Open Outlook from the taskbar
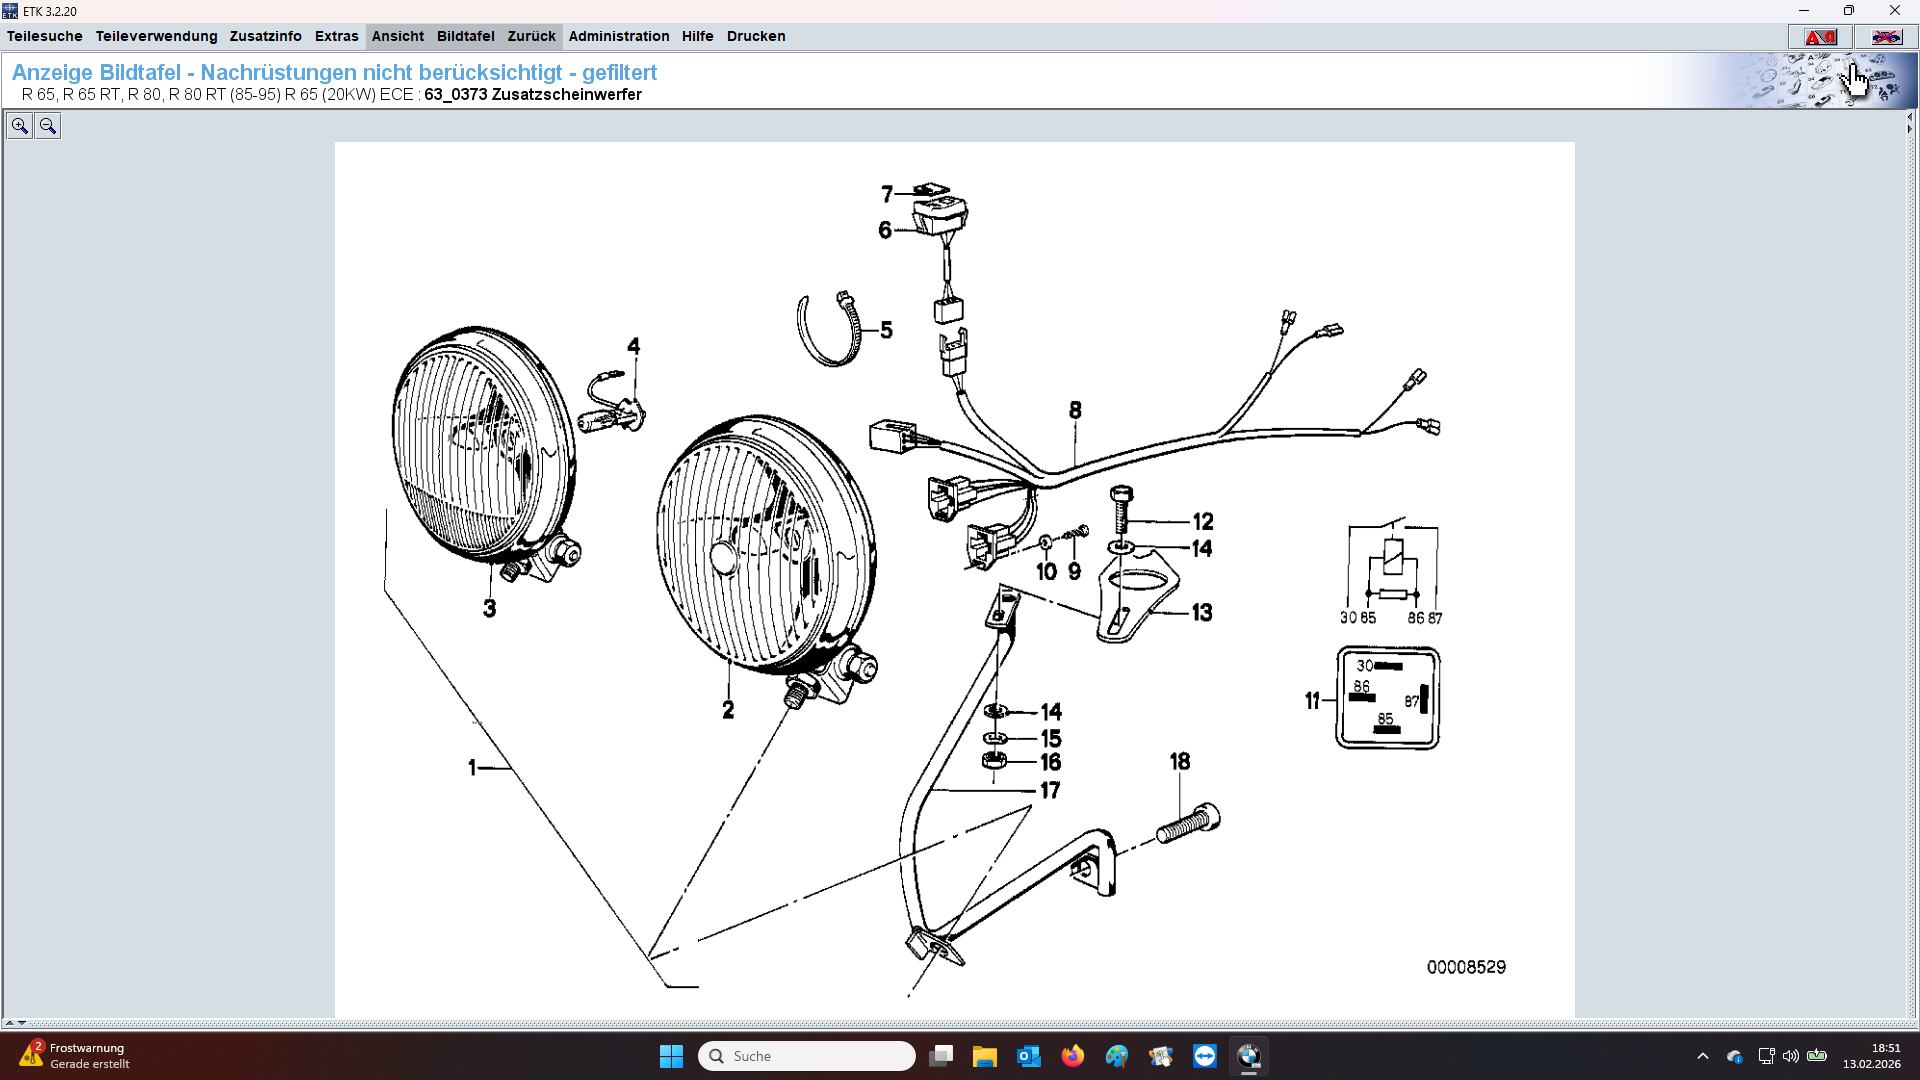Image resolution: width=1920 pixels, height=1080 pixels. tap(1028, 1056)
